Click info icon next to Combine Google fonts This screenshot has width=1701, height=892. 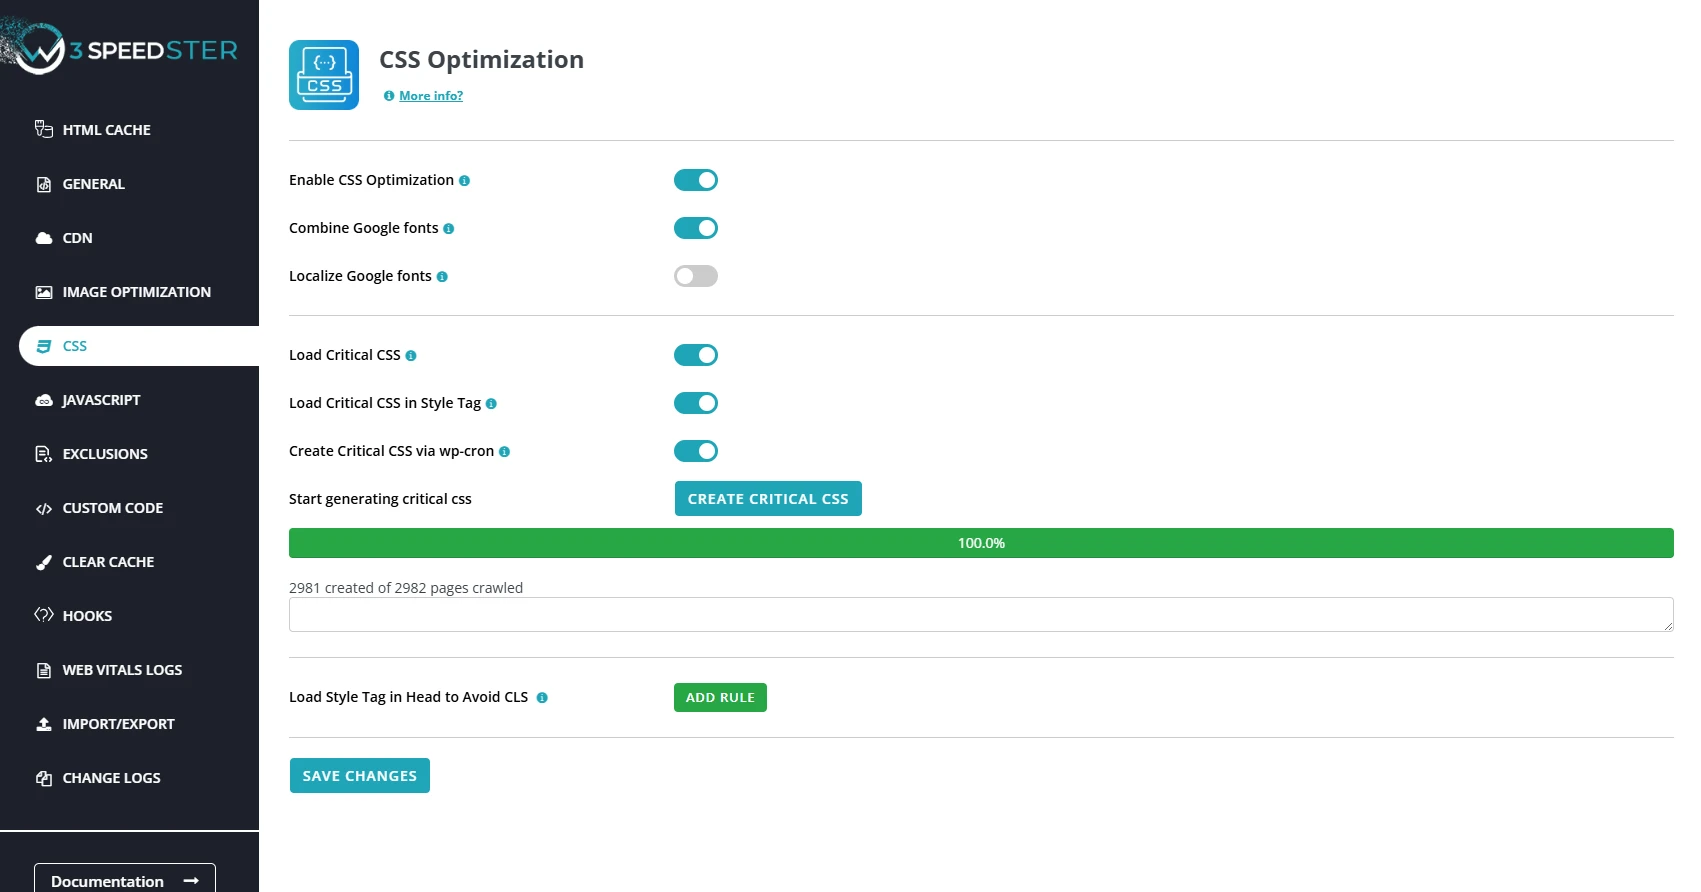448,229
